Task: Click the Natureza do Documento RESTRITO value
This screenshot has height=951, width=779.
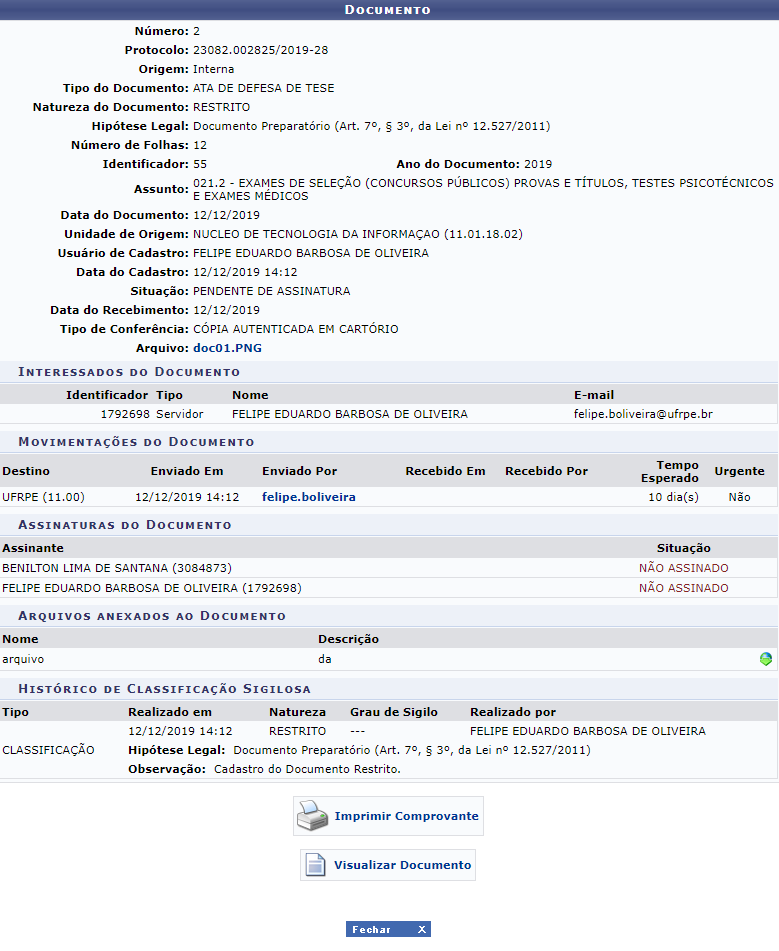Action: pyautogui.click(x=221, y=107)
